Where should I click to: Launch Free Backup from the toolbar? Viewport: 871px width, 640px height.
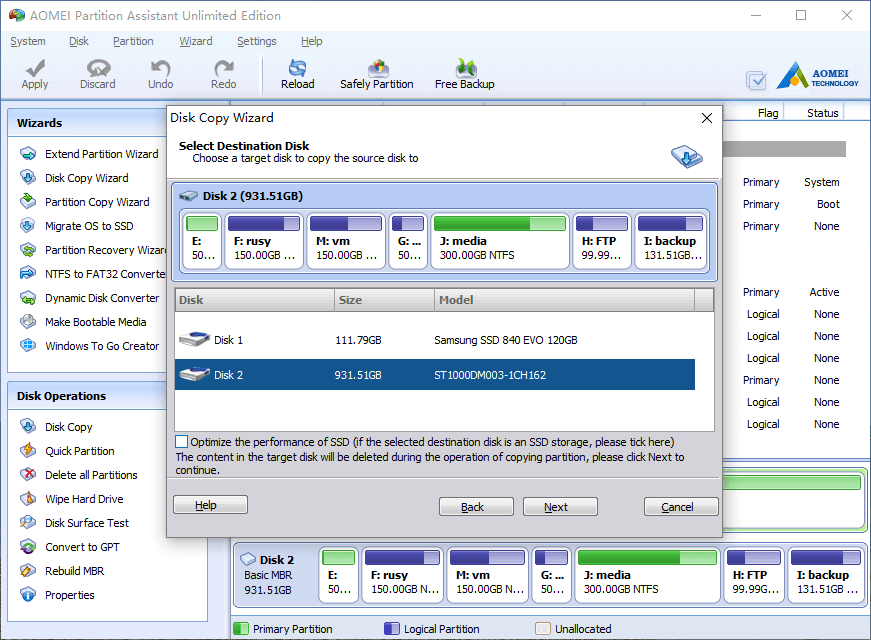click(464, 74)
